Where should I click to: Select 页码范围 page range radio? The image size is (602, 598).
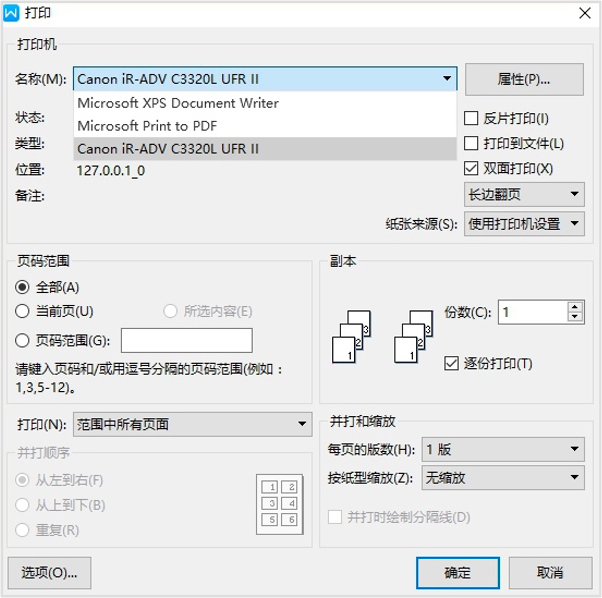22,340
